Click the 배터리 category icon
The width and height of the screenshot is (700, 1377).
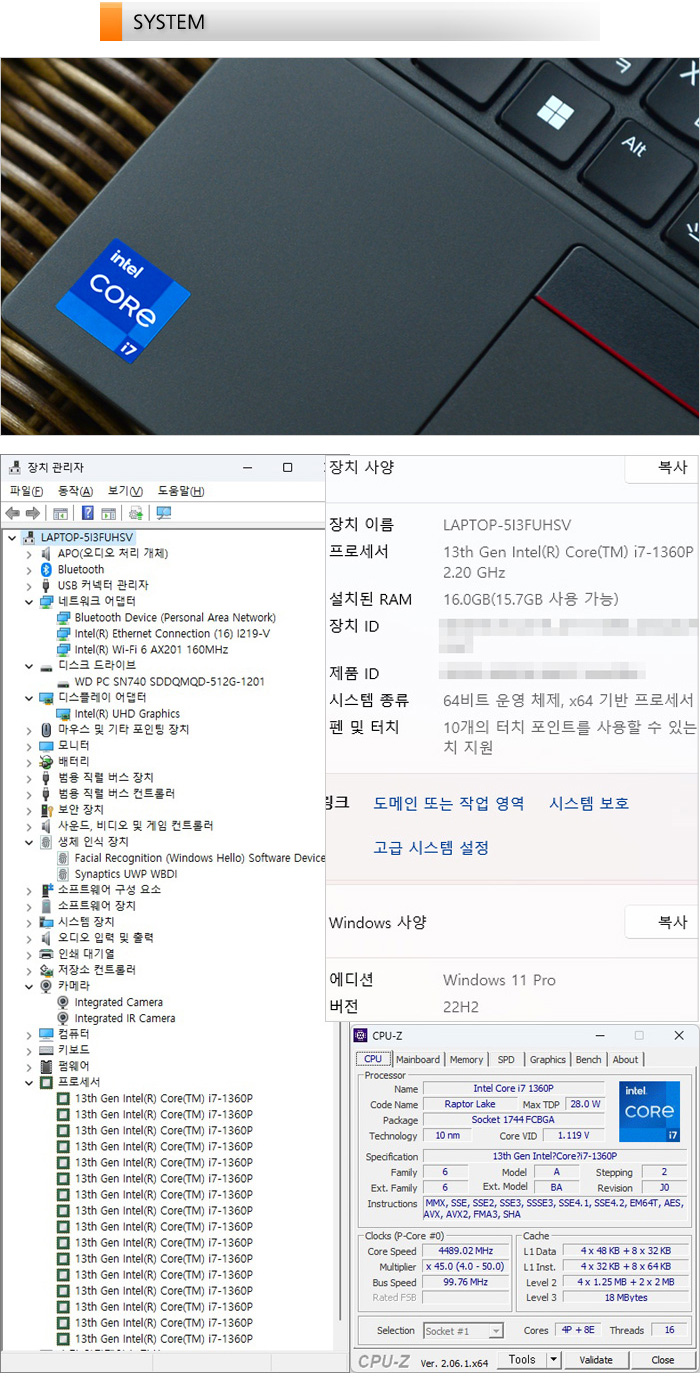(46, 761)
